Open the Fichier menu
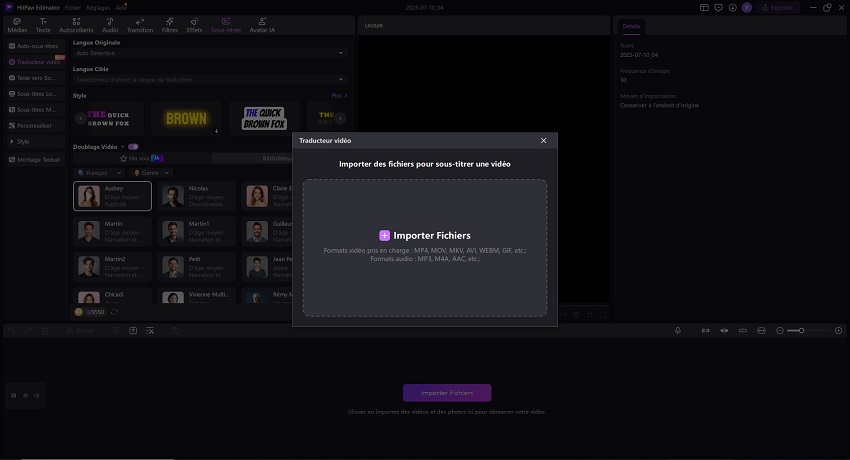 (x=73, y=7)
